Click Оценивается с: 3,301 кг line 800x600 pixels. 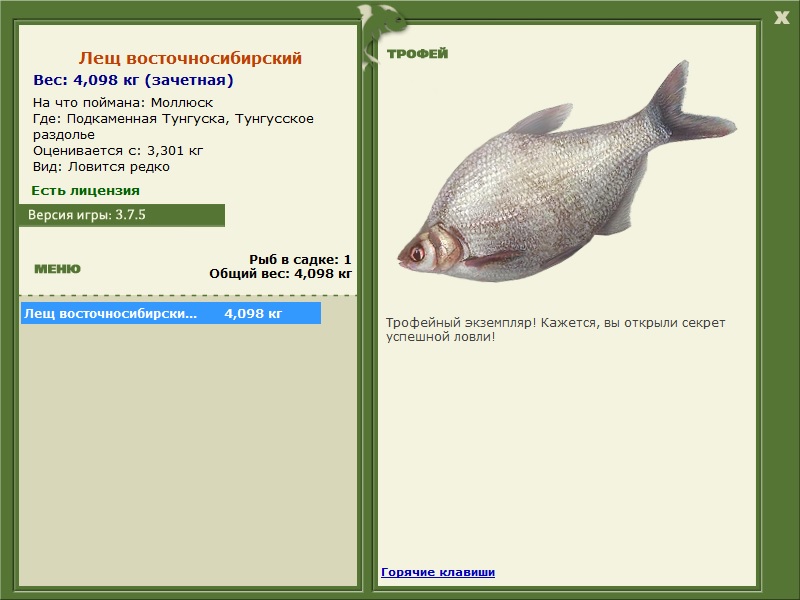click(118, 151)
